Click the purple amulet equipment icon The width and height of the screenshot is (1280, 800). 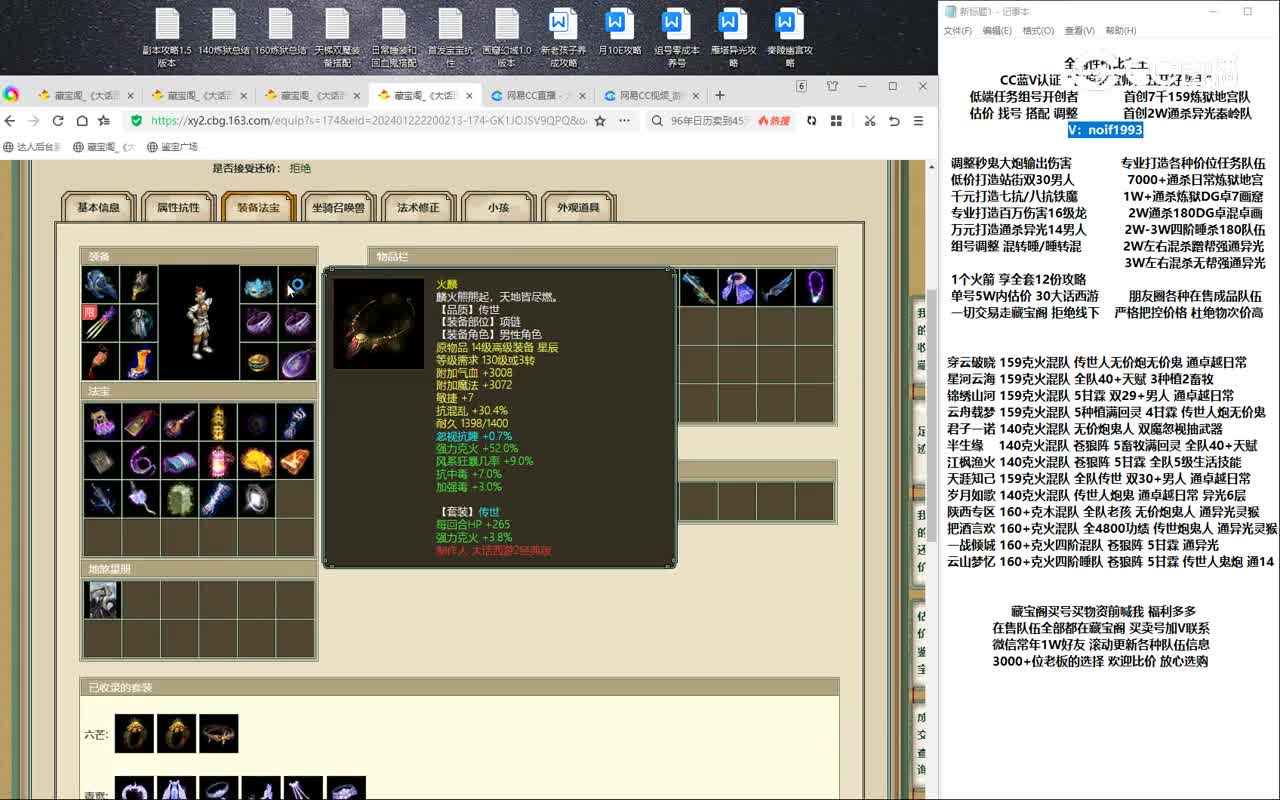297,361
